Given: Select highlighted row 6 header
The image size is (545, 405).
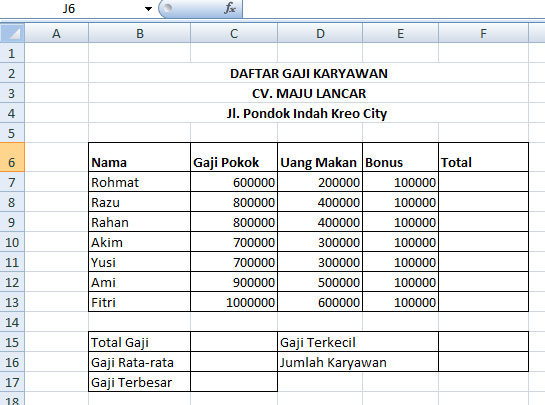Looking at the screenshot, I should (12, 157).
